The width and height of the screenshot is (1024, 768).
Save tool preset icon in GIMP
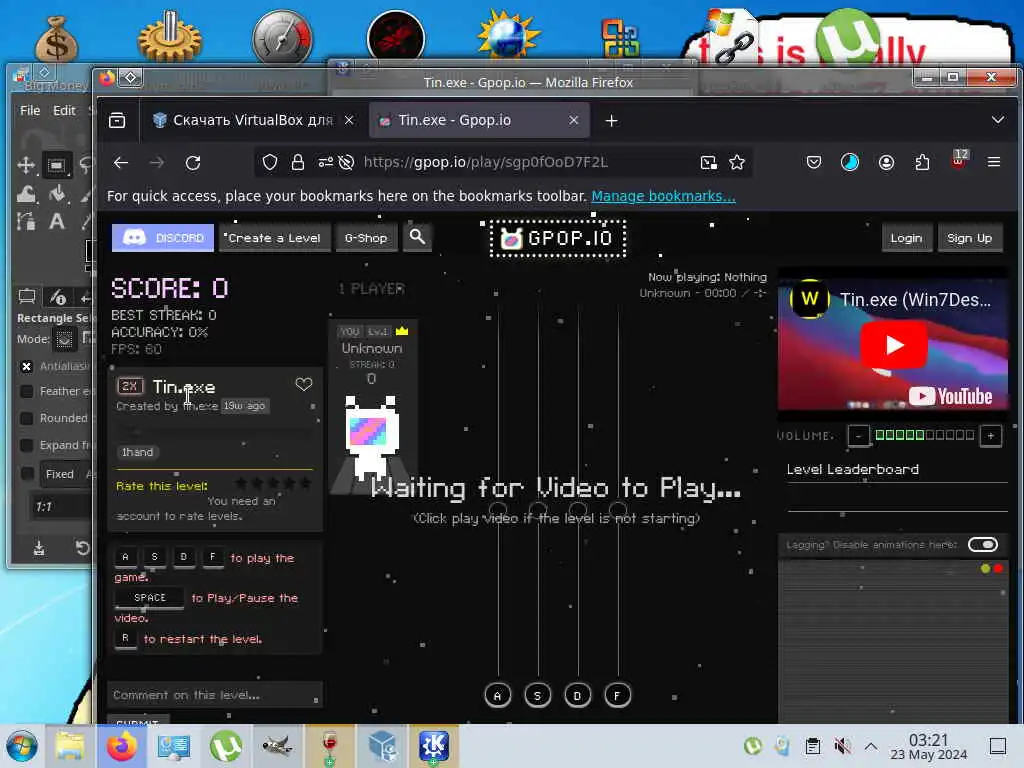click(39, 548)
